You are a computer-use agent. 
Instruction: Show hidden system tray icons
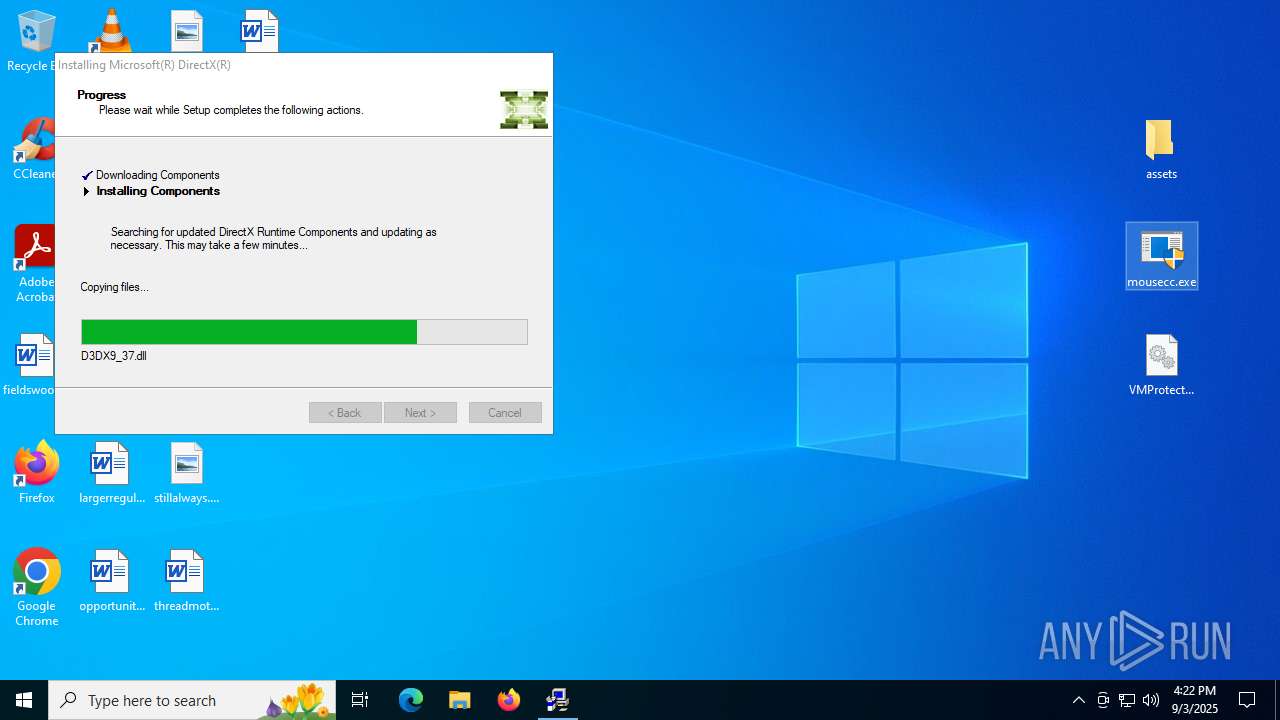tap(1078, 700)
